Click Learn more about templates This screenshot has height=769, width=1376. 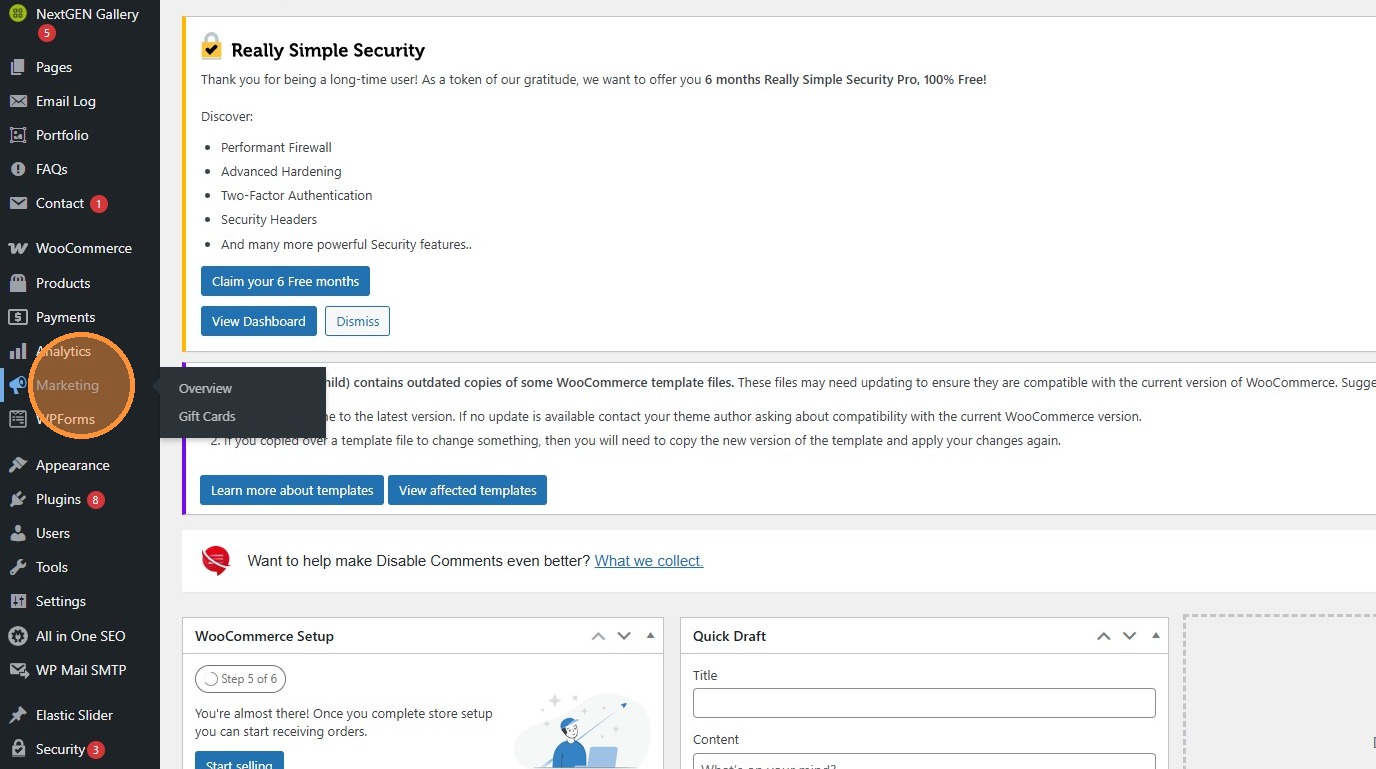click(292, 490)
